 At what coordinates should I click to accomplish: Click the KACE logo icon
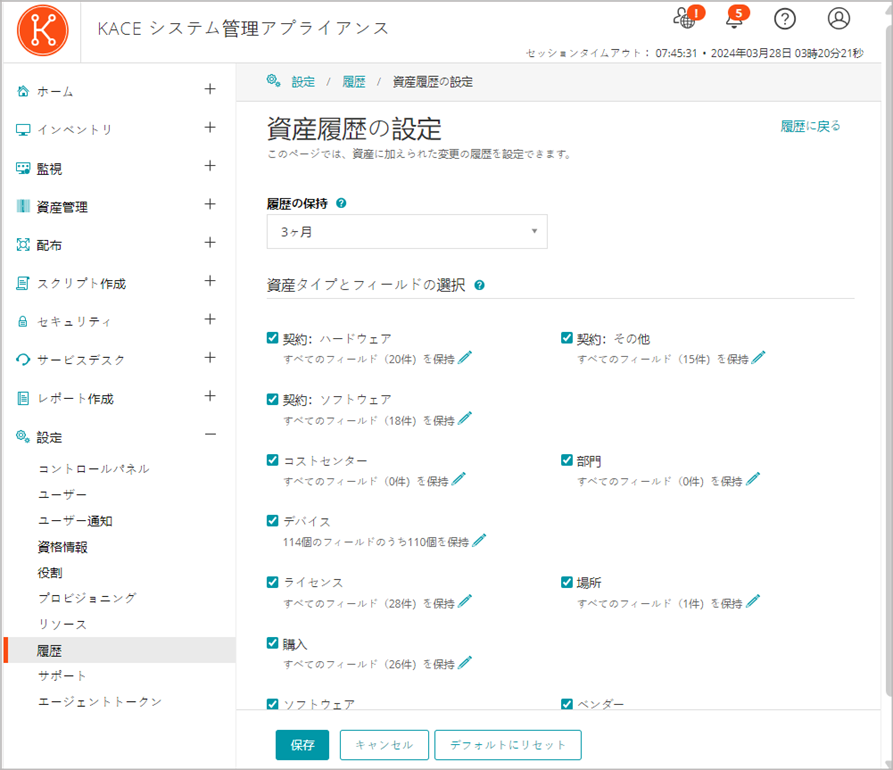44,30
